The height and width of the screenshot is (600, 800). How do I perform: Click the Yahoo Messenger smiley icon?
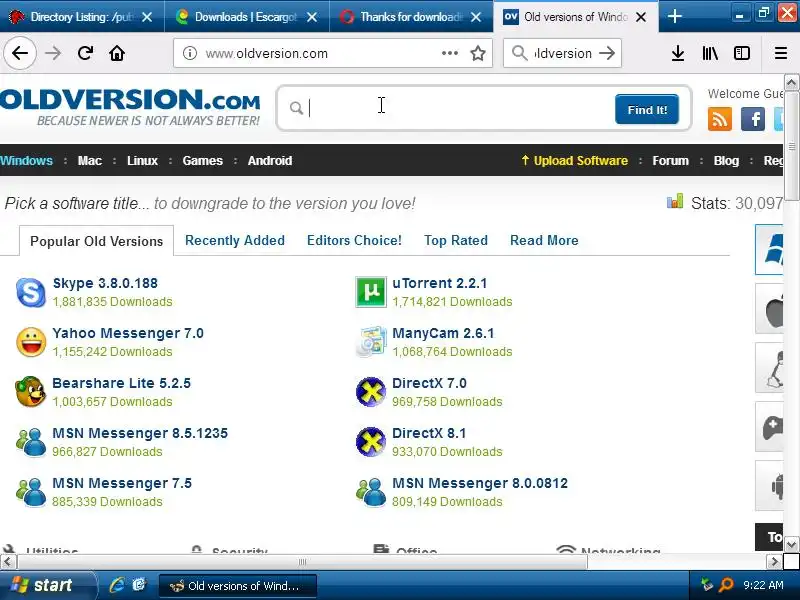(31, 342)
